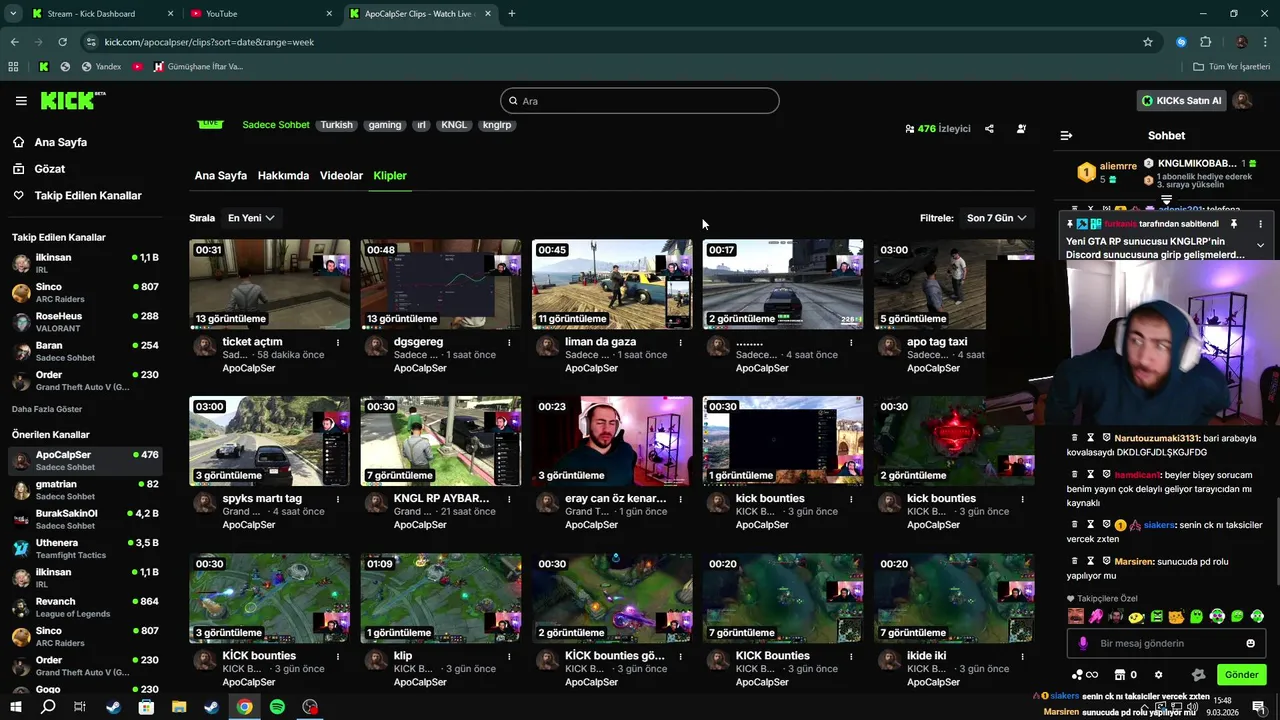Switch to Stream - Kick Dashboard tab
Image resolution: width=1280 pixels, height=720 pixels.
(102, 14)
